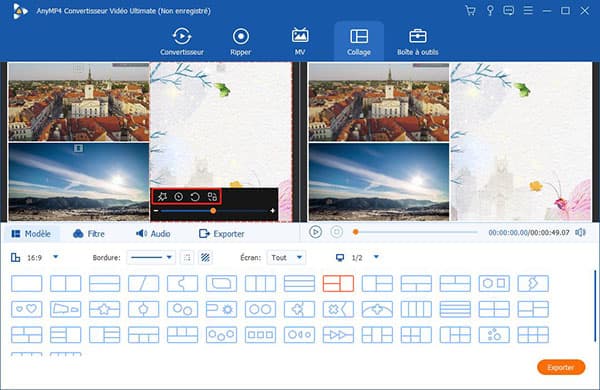Choose the two-row horizontal split template
The image size is (600, 390).
104,284
